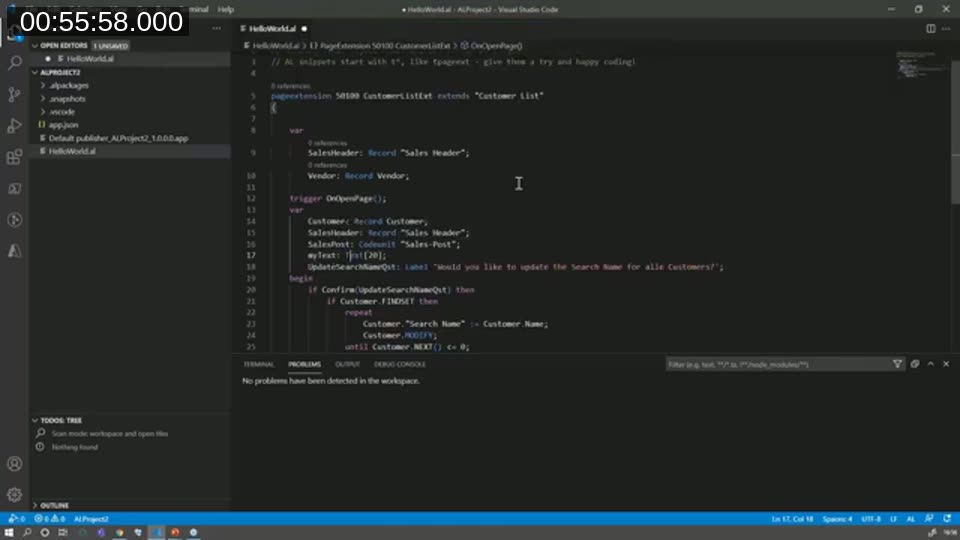The image size is (960, 540).
Task: Switch to the PROBLEMS panel tab
Action: click(x=304, y=364)
